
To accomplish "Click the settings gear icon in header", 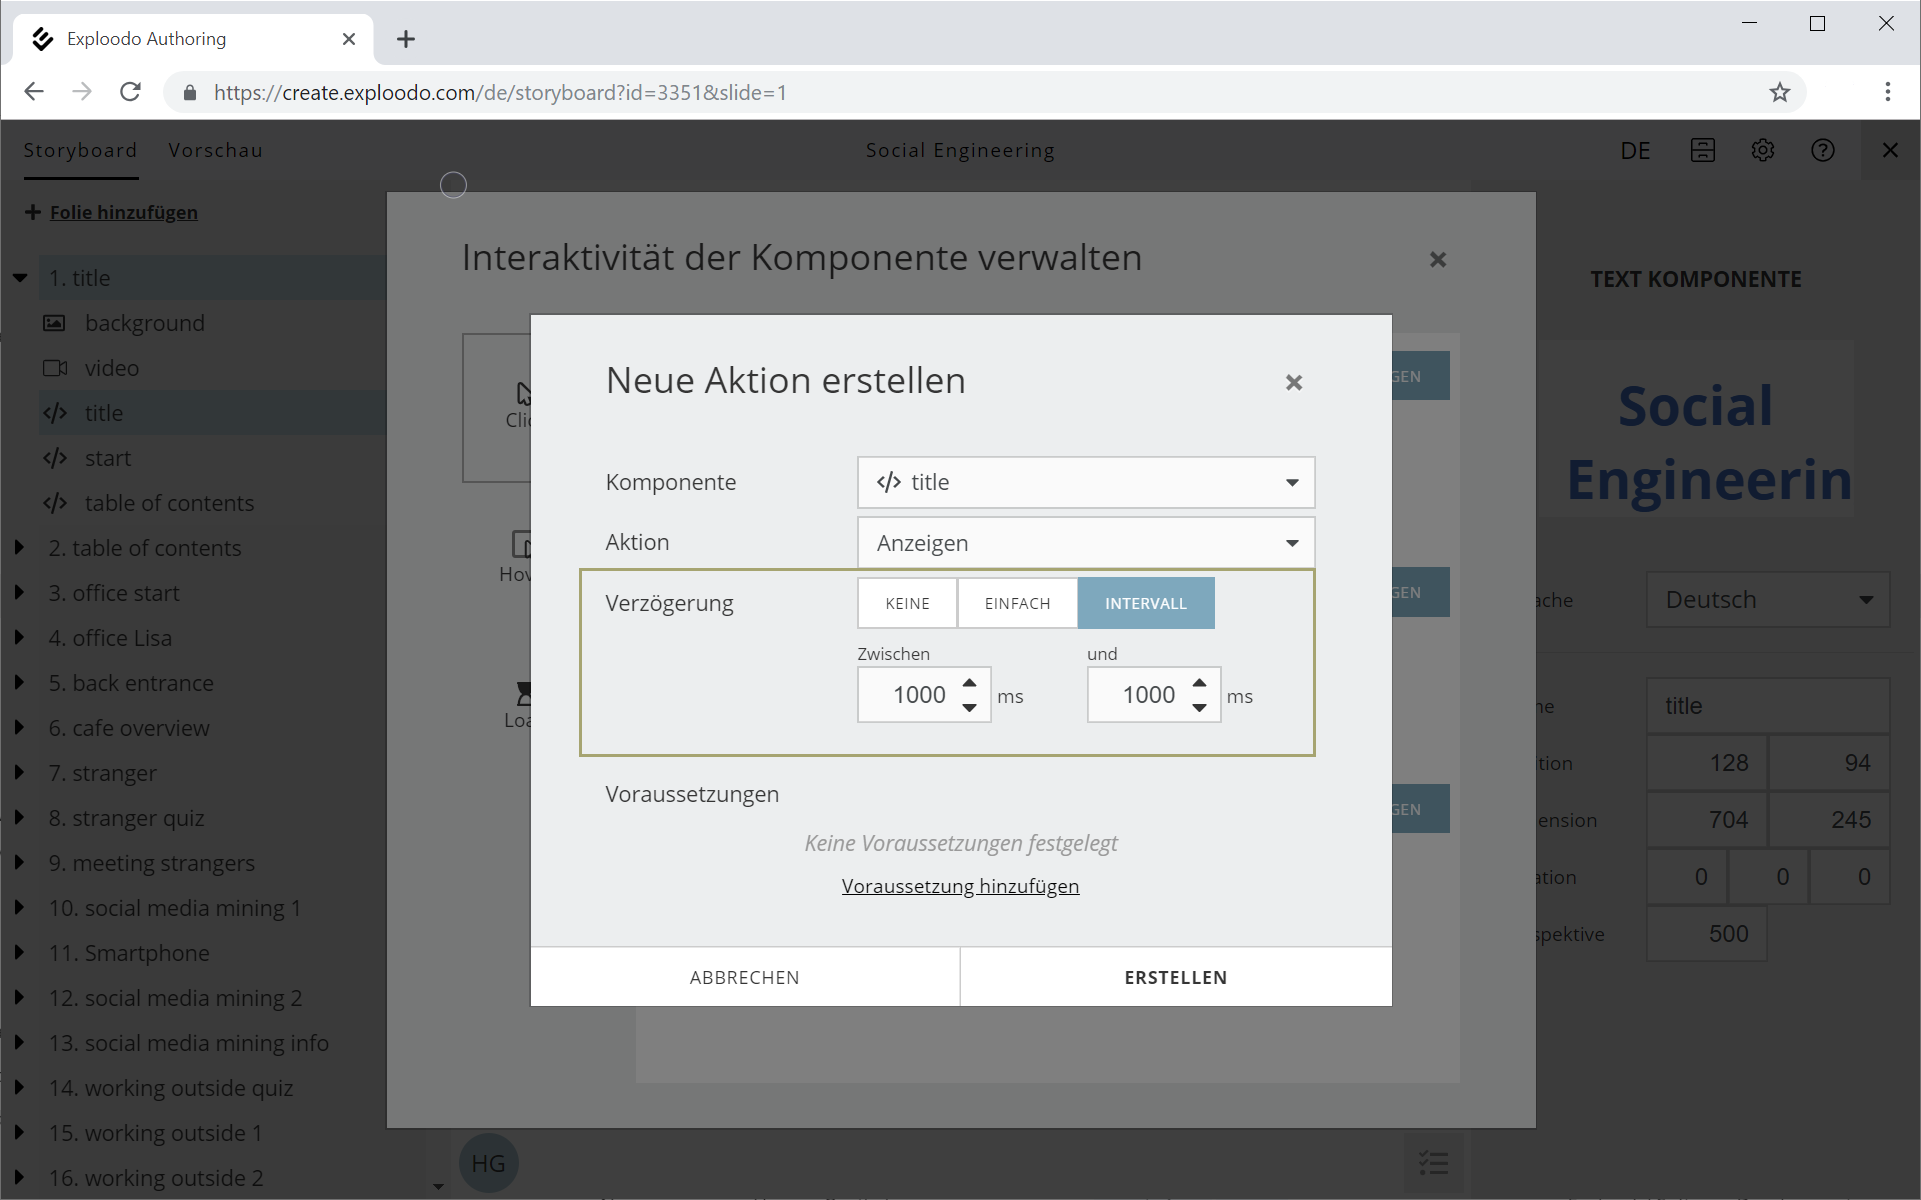I will click(1762, 150).
